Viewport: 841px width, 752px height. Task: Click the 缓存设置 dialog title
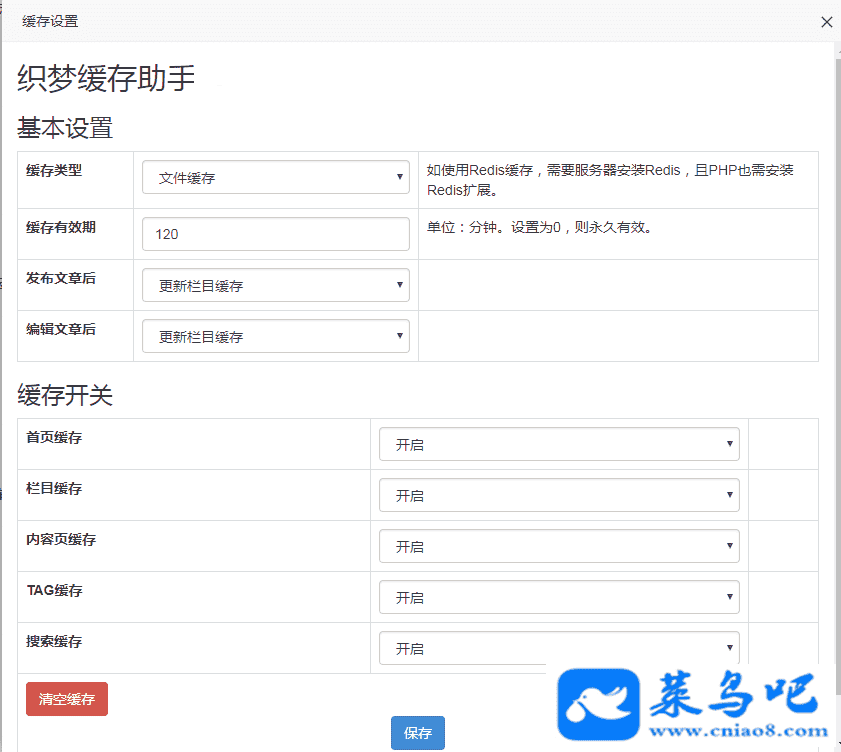point(50,21)
